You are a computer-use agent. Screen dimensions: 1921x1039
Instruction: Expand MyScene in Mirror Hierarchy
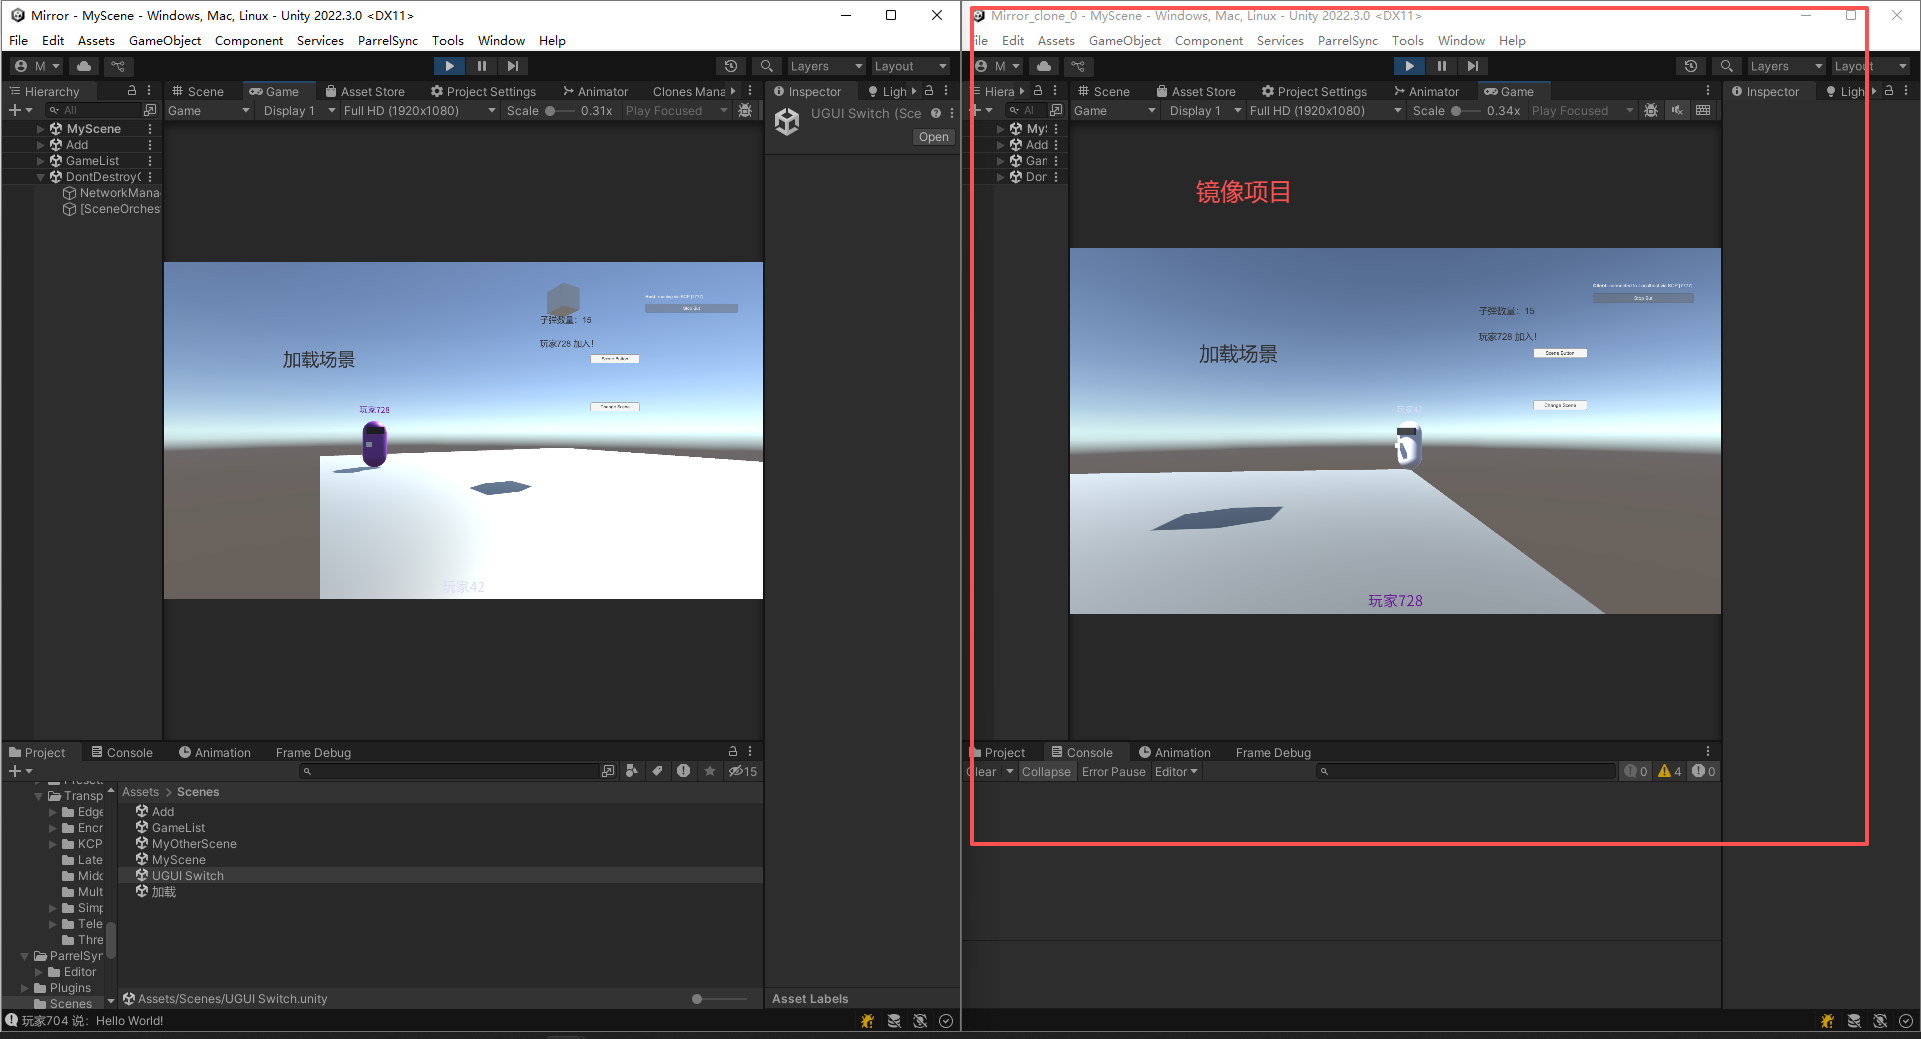click(40, 129)
